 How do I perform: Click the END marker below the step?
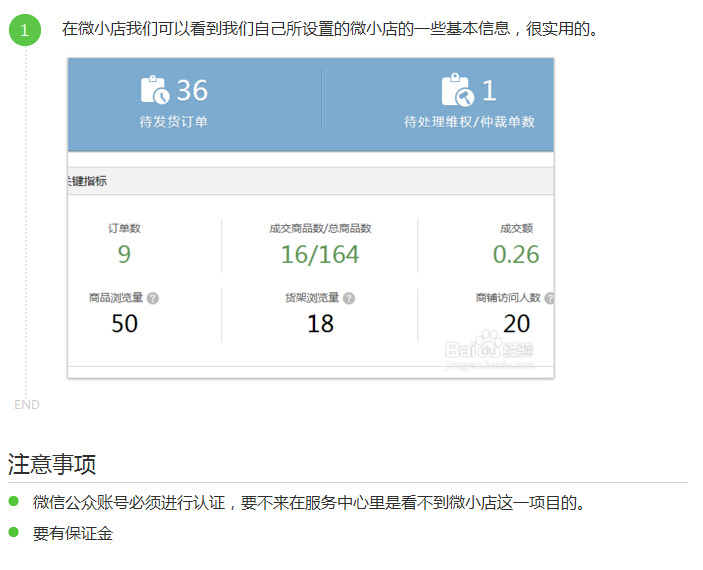[27, 405]
